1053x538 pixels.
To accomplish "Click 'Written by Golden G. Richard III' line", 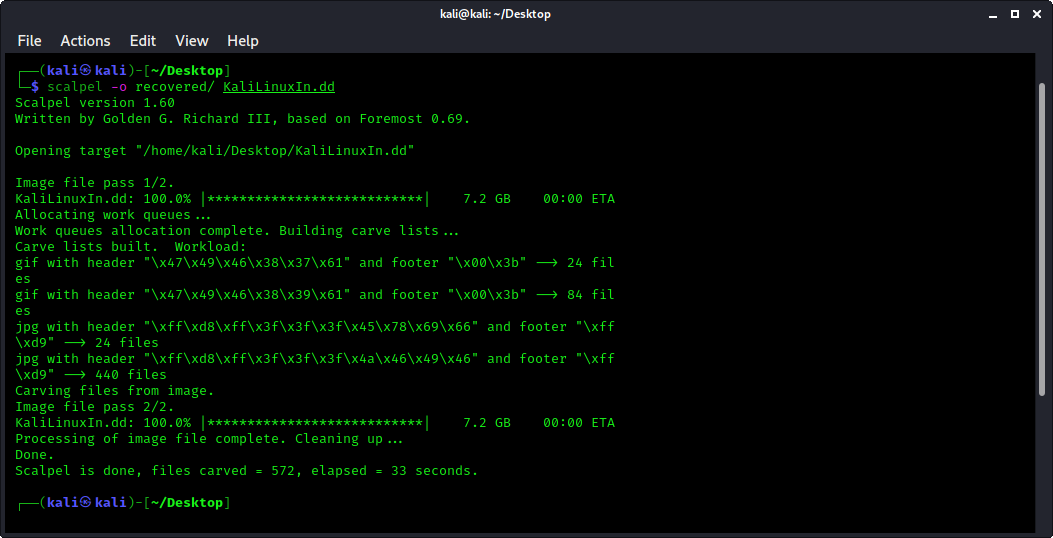I will [242, 119].
